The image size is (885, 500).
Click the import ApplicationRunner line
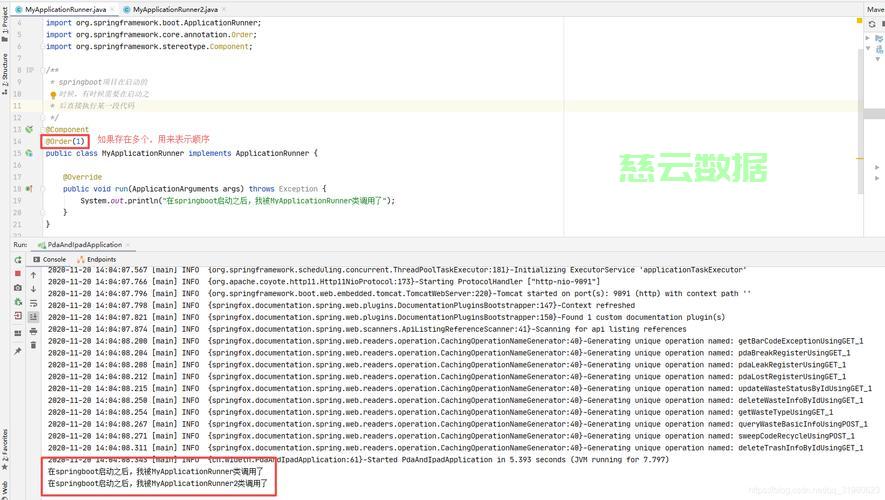coord(154,23)
